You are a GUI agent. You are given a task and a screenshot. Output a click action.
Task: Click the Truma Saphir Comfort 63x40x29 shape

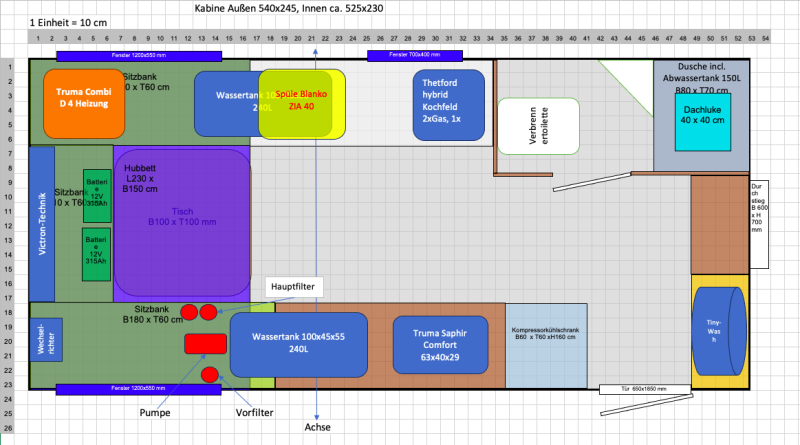(440, 345)
